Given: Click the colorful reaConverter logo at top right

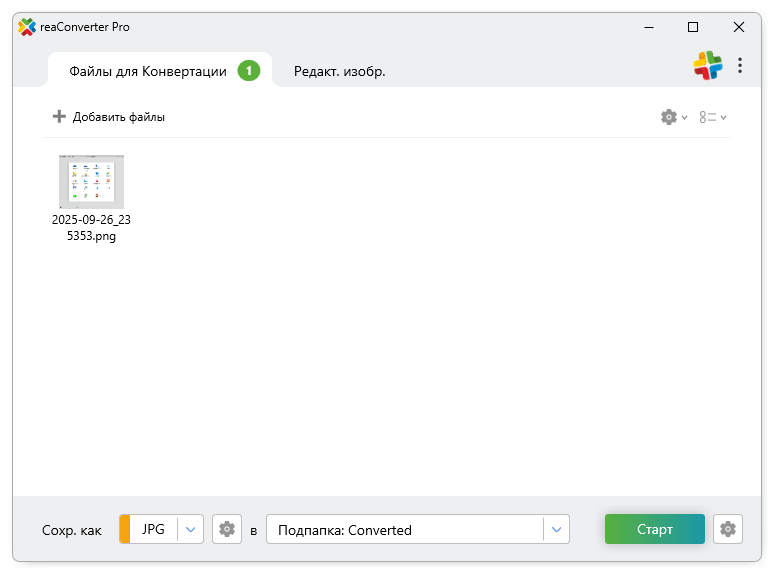Looking at the screenshot, I should pyautogui.click(x=707, y=65).
